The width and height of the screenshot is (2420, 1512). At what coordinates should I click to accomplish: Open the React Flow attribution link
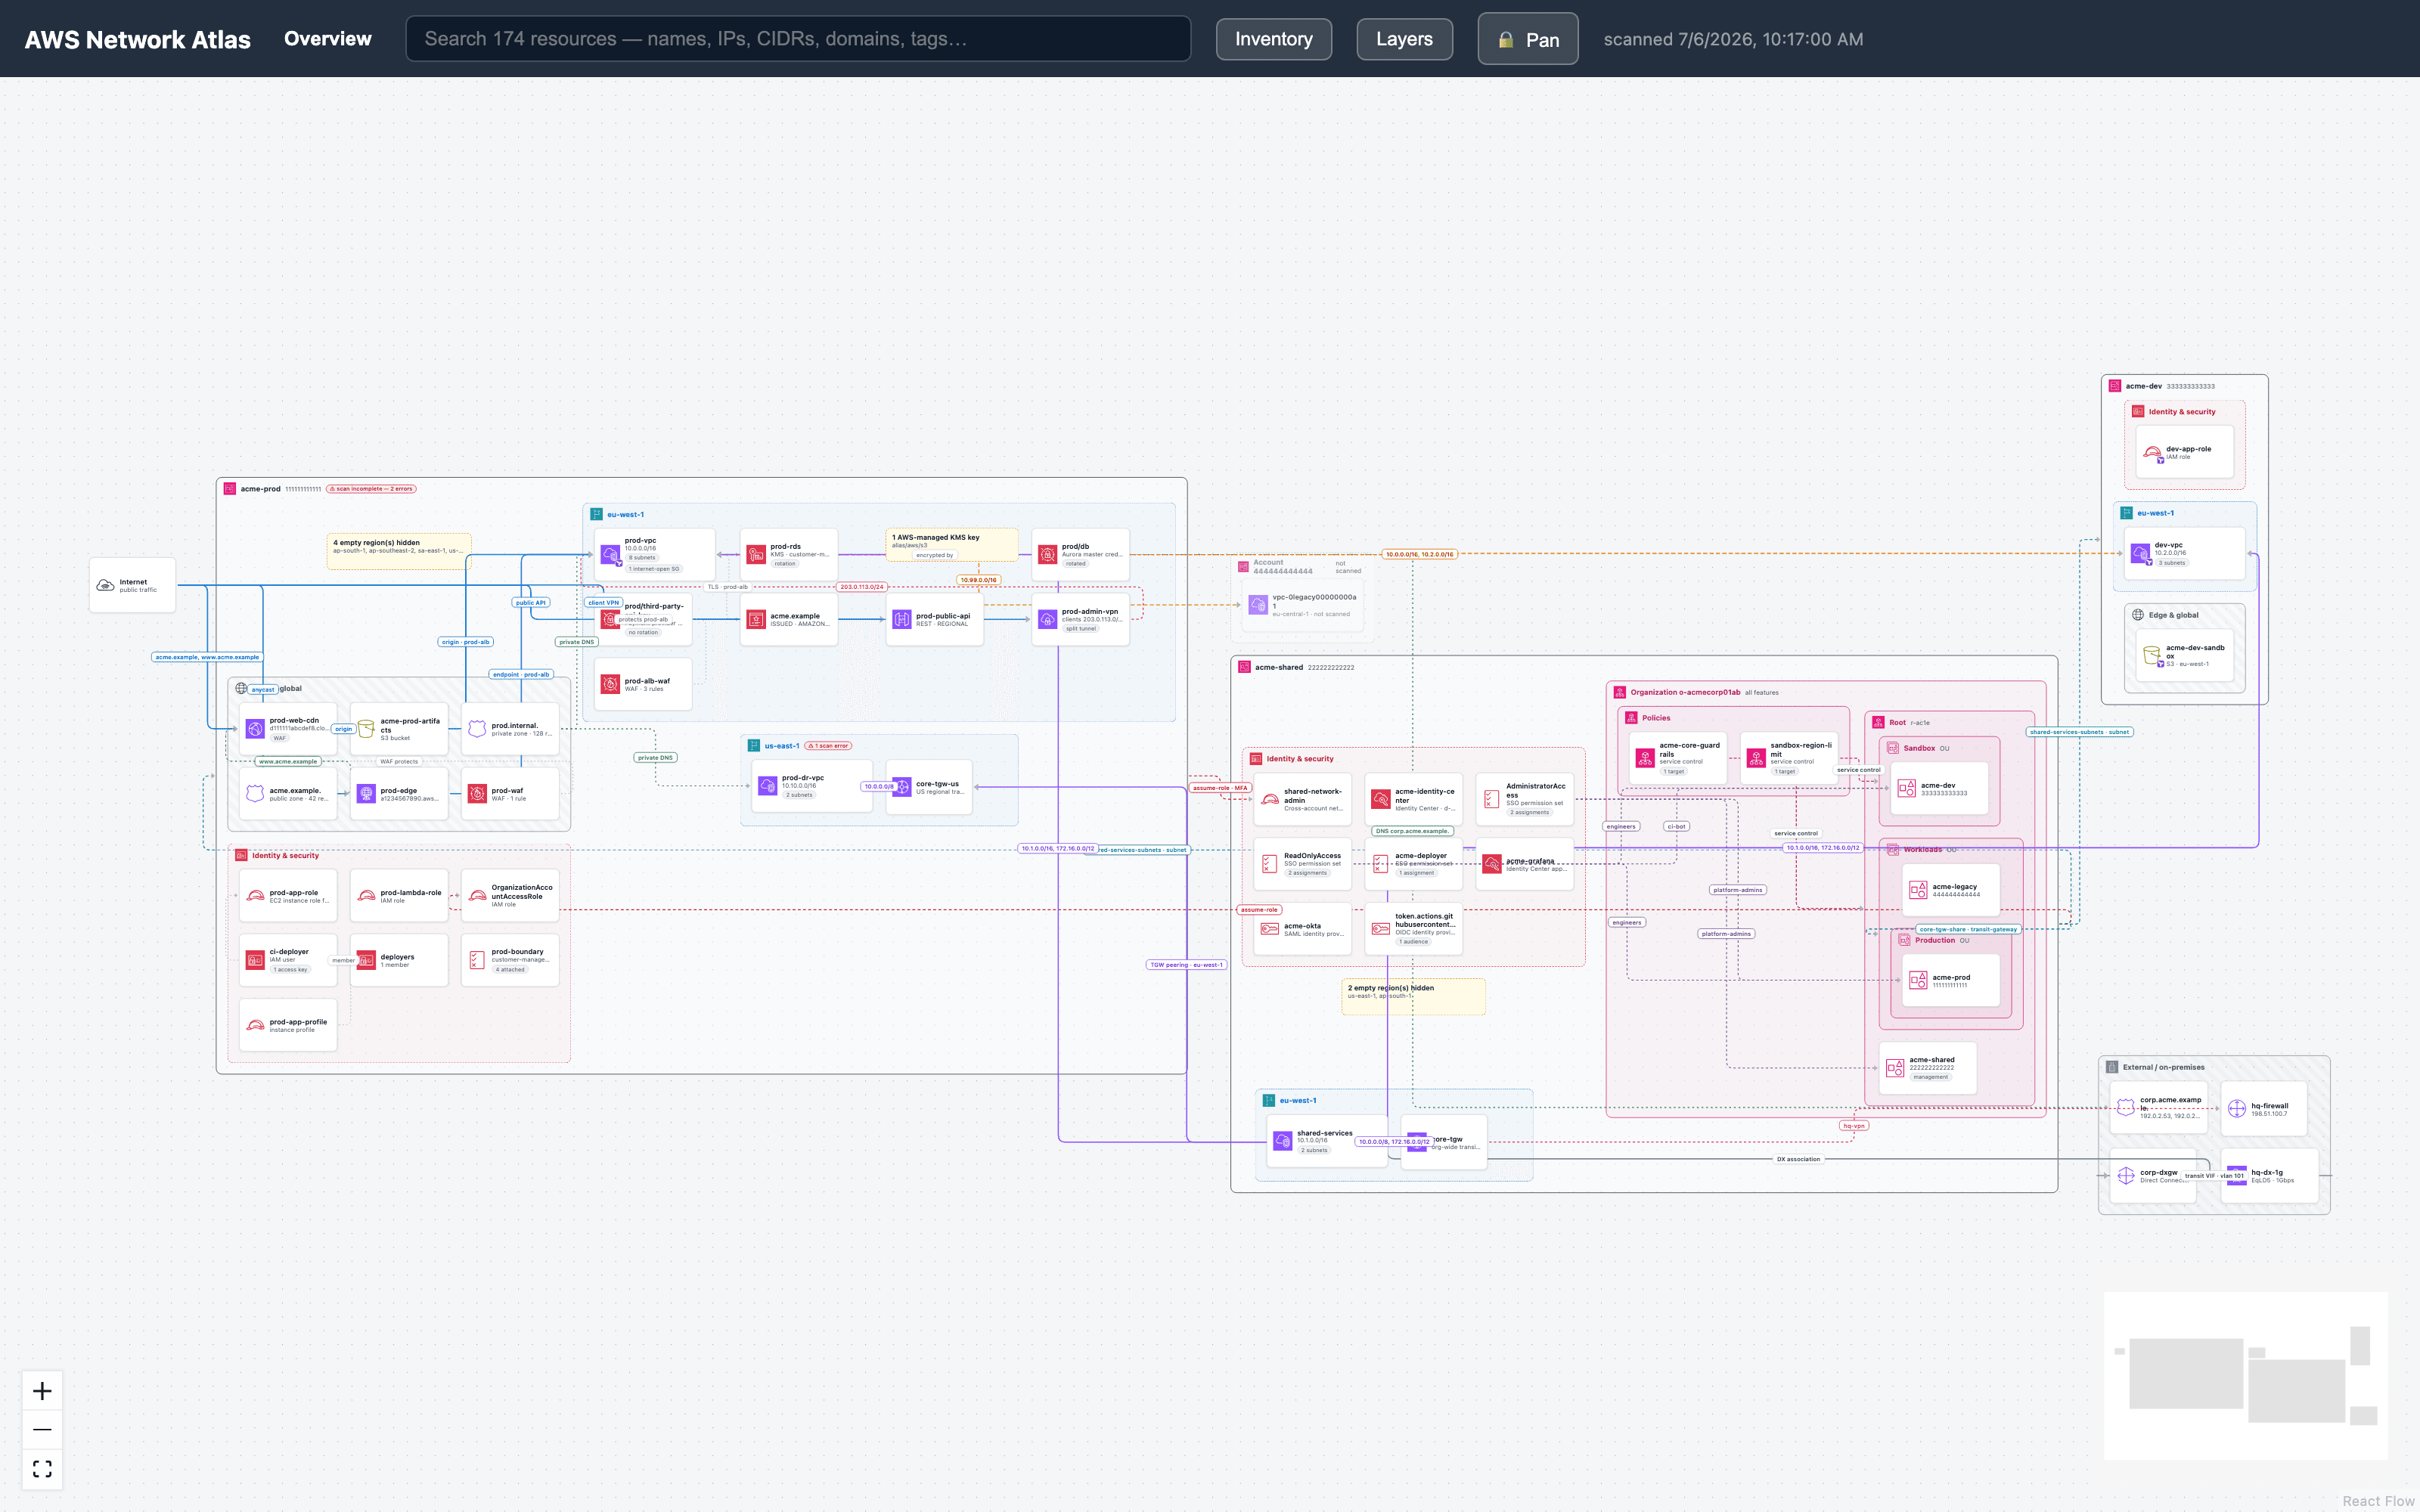(x=2378, y=1501)
